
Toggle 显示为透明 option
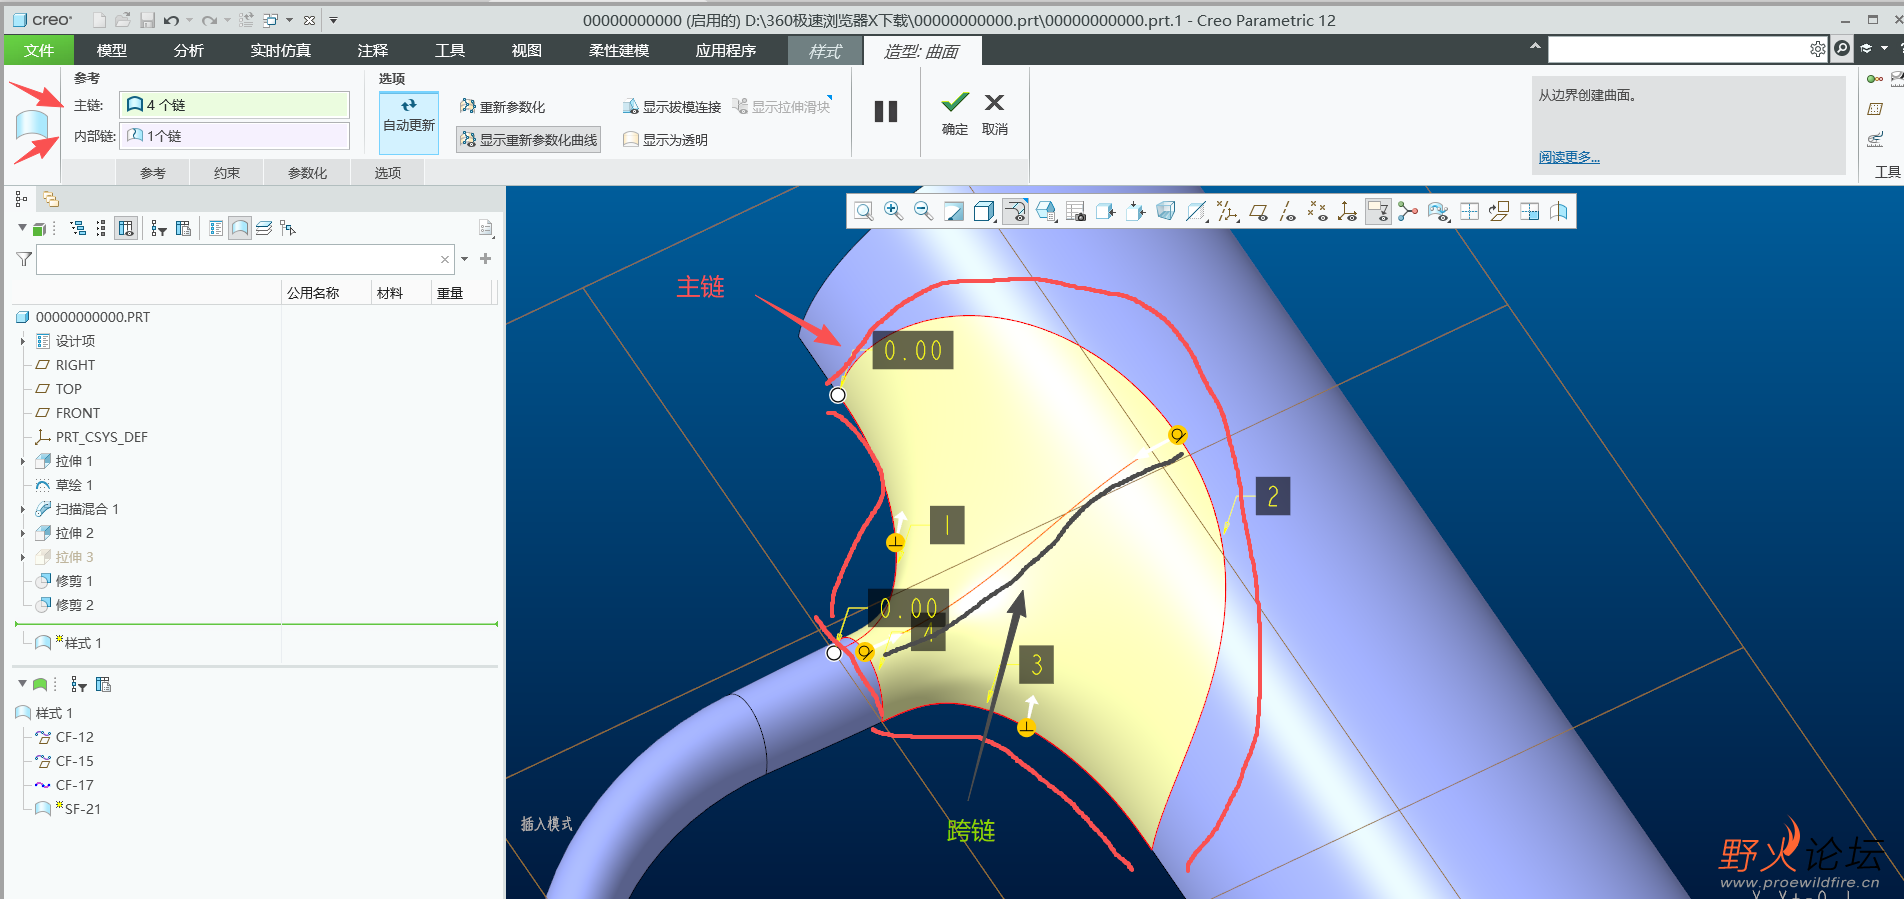point(665,140)
